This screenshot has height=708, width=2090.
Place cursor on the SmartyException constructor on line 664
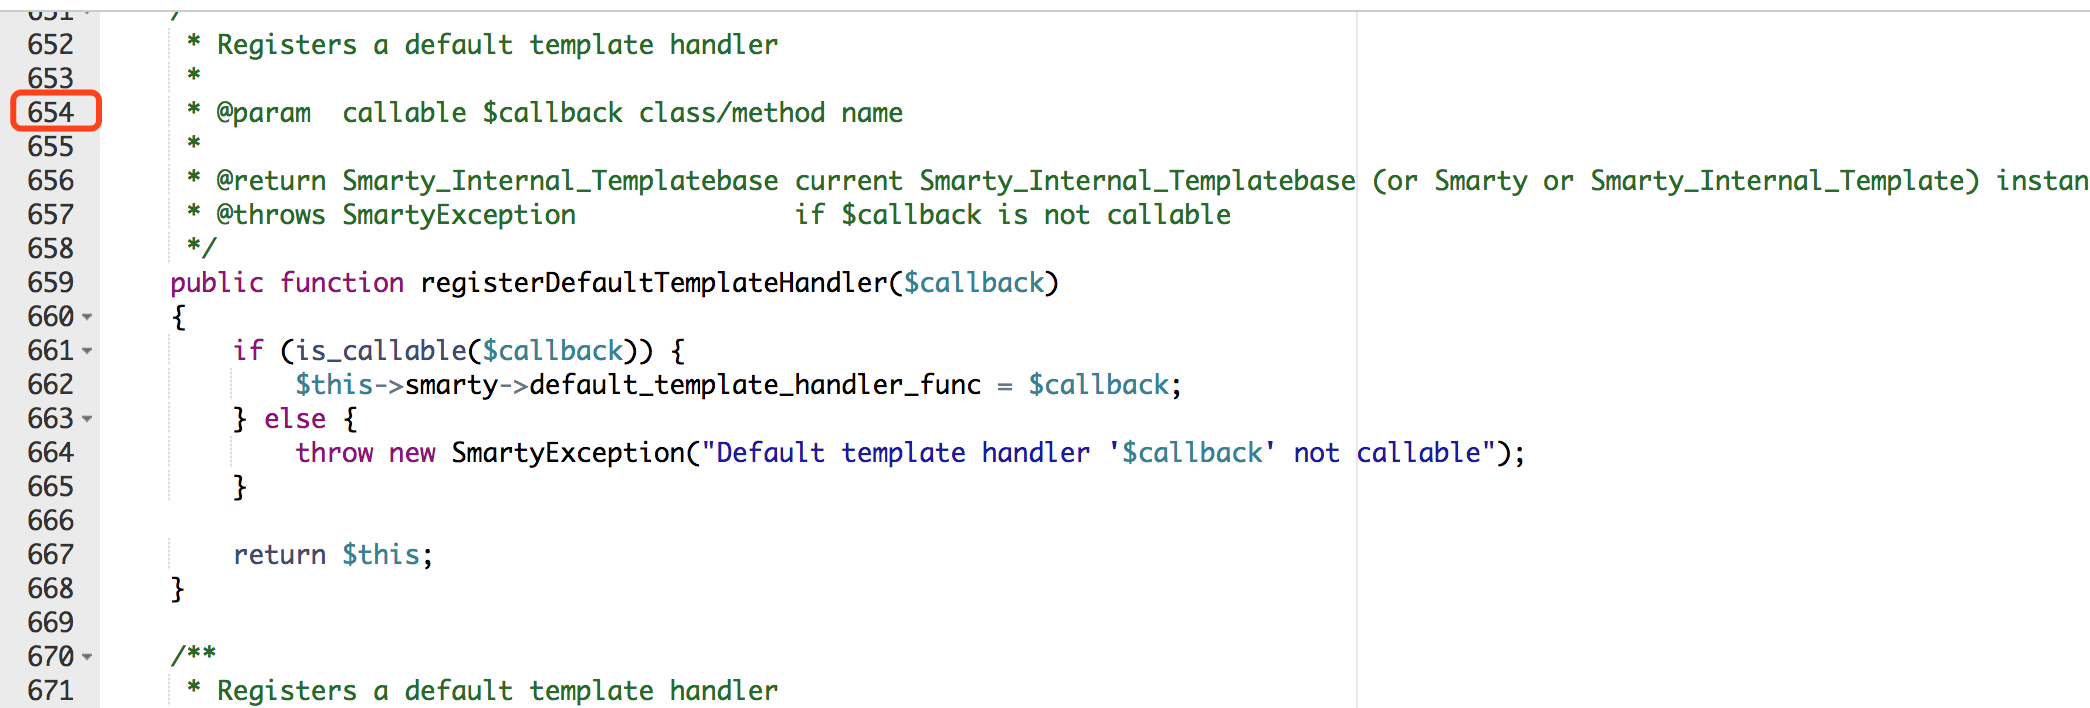click(567, 453)
